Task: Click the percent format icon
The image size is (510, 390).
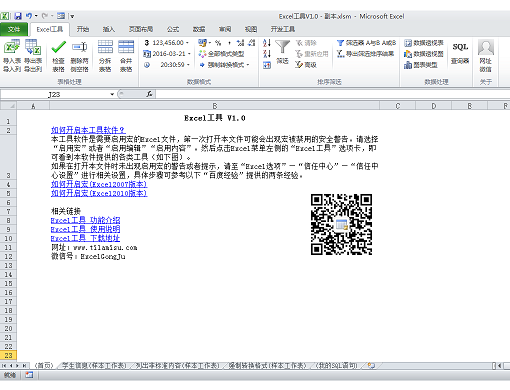Action: 218,43
